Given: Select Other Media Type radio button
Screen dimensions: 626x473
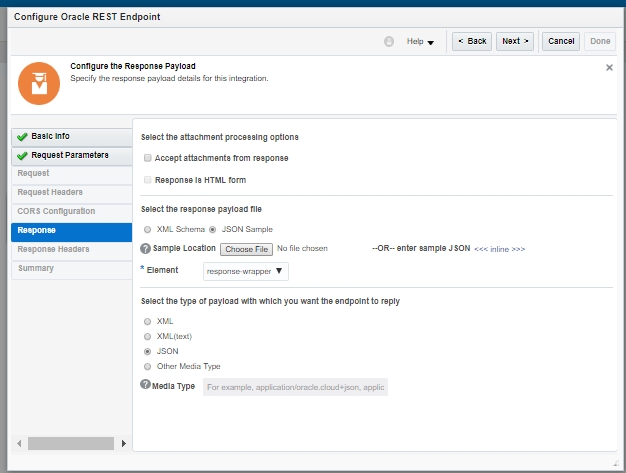Looking at the screenshot, I should 148,366.
